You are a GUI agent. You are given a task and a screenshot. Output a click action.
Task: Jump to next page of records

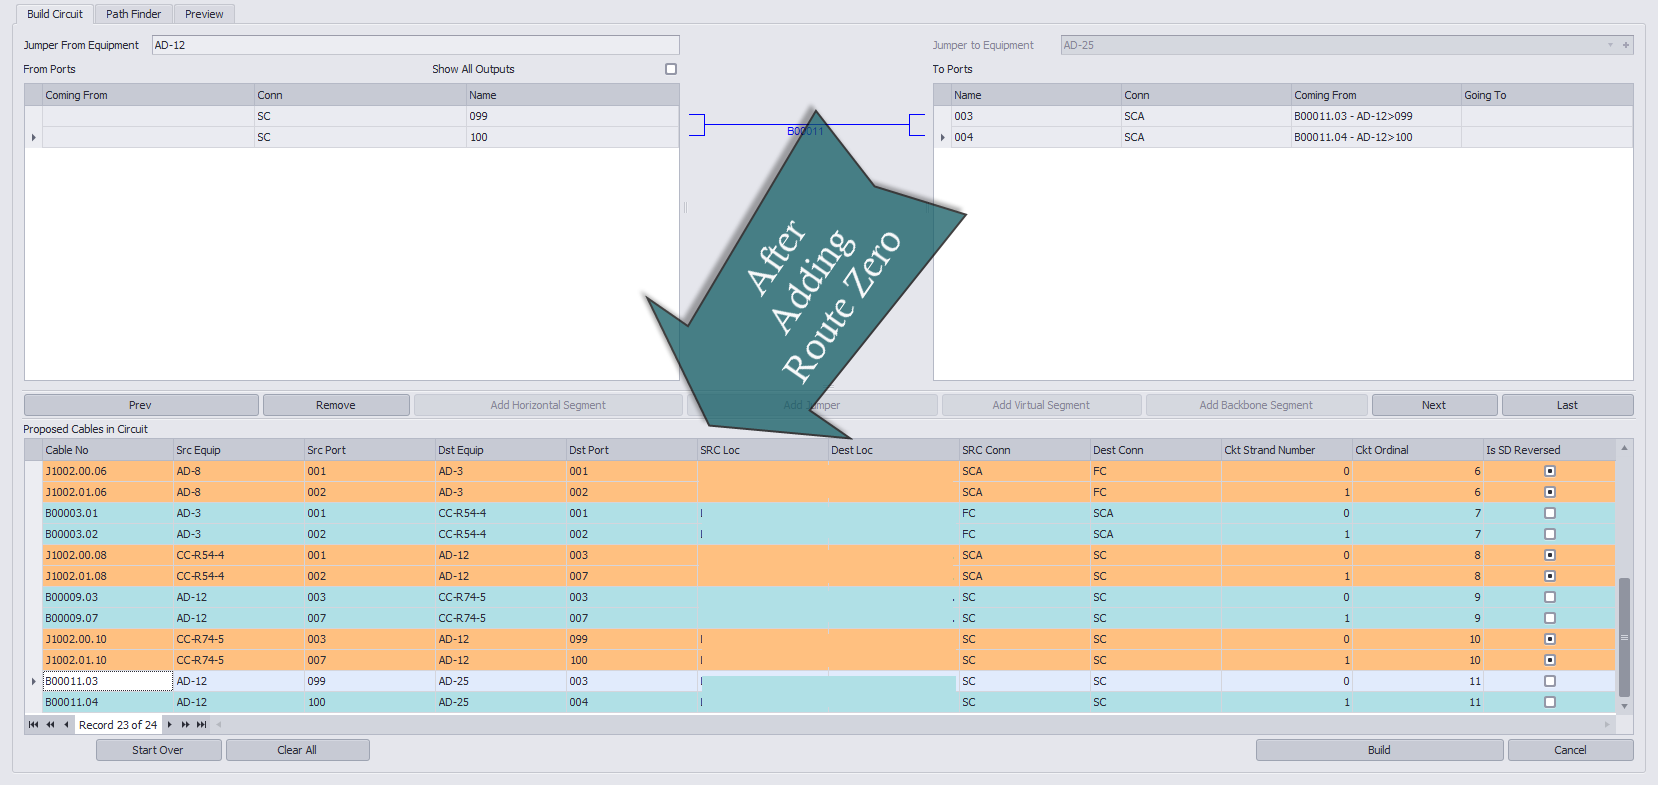point(185,725)
